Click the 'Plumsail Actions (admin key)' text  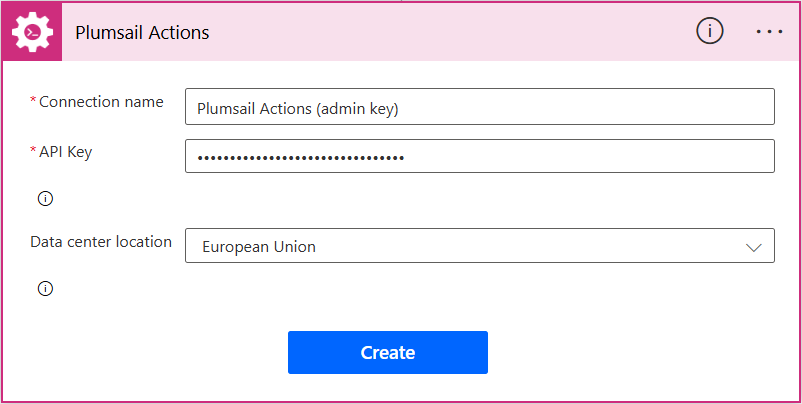[x=298, y=109]
